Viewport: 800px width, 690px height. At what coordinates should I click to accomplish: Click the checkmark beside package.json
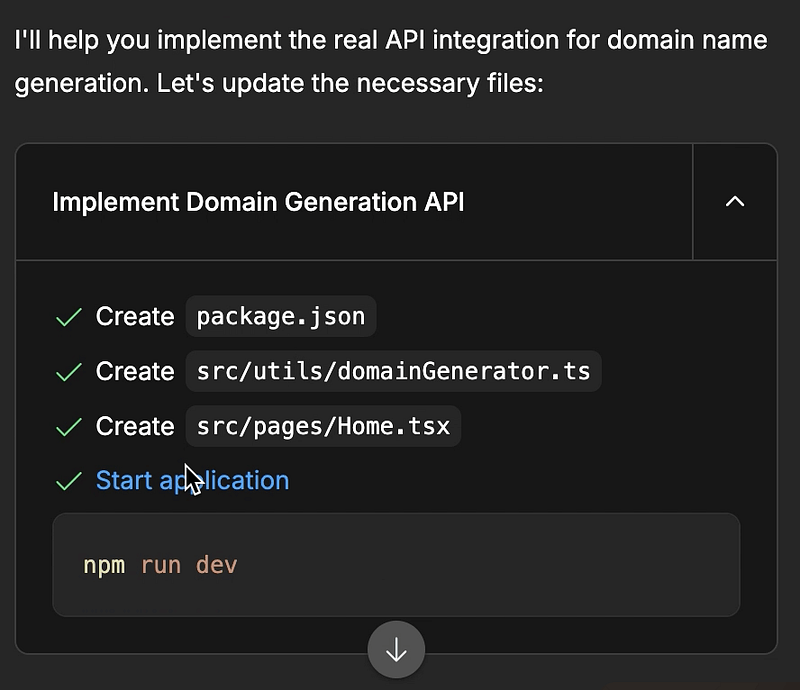point(69,317)
